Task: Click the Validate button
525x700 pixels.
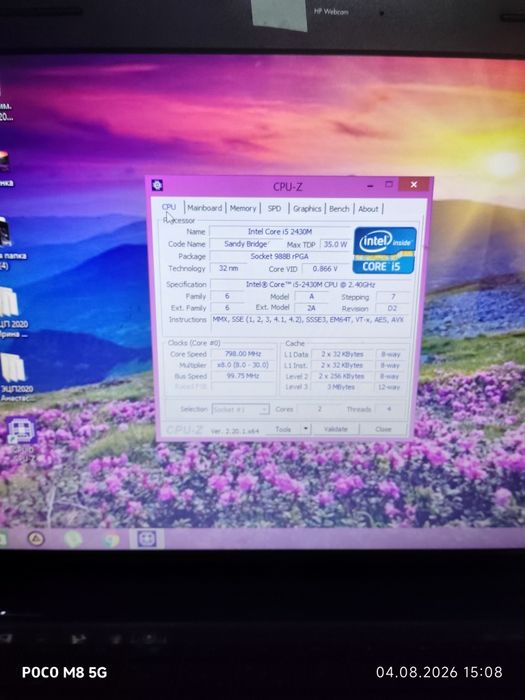Action: coord(335,429)
